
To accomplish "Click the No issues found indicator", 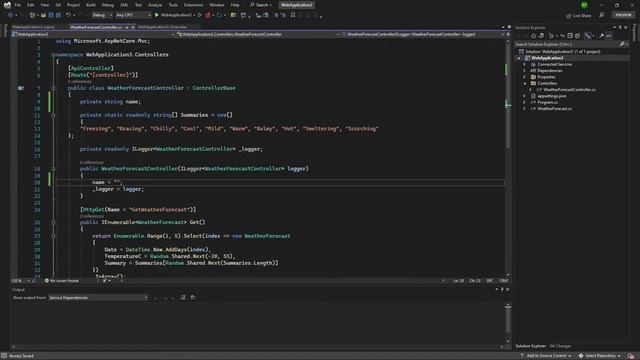I will 61,281.
